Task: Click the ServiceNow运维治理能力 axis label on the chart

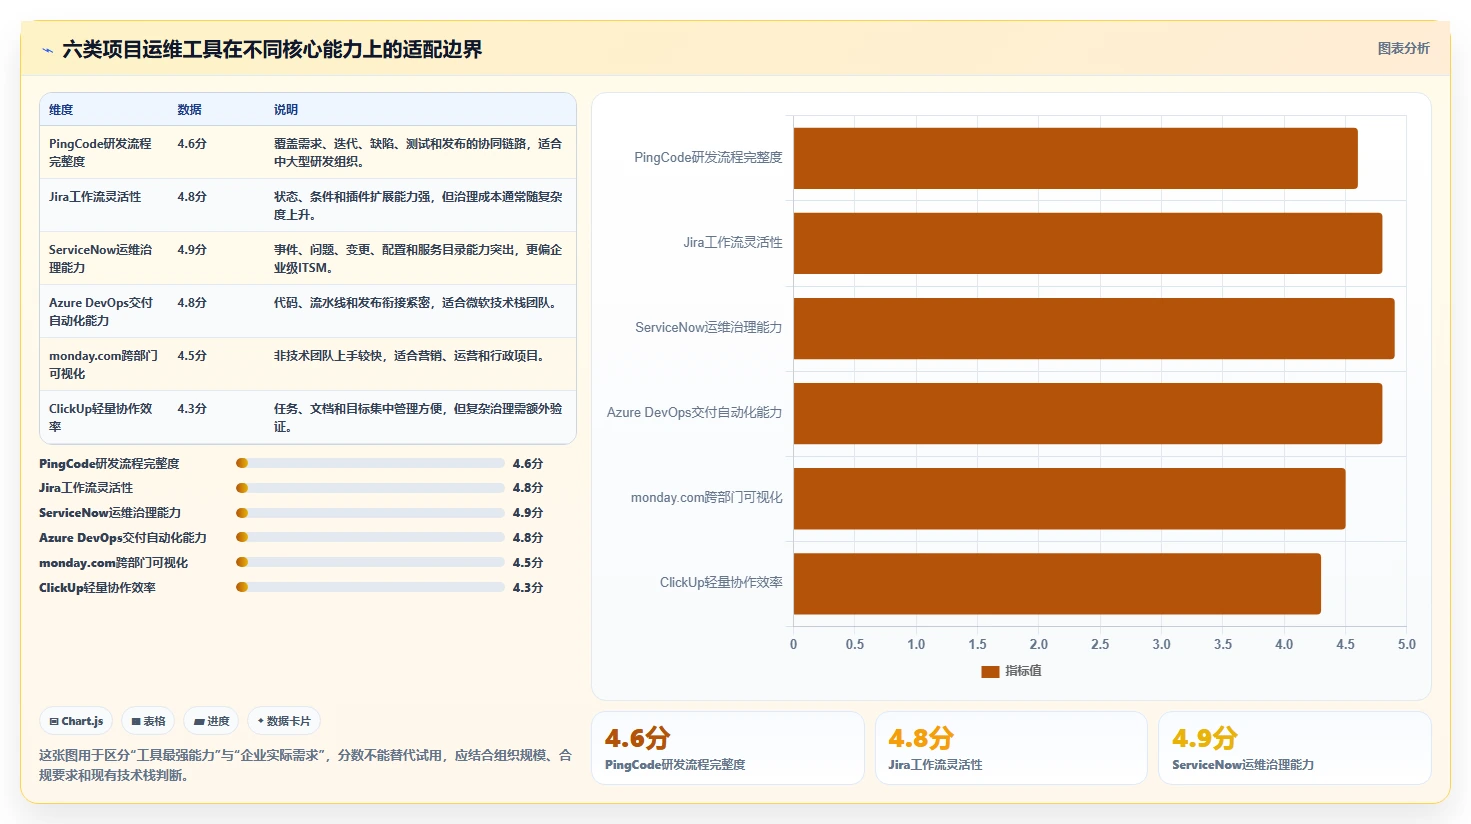Action: coord(709,327)
